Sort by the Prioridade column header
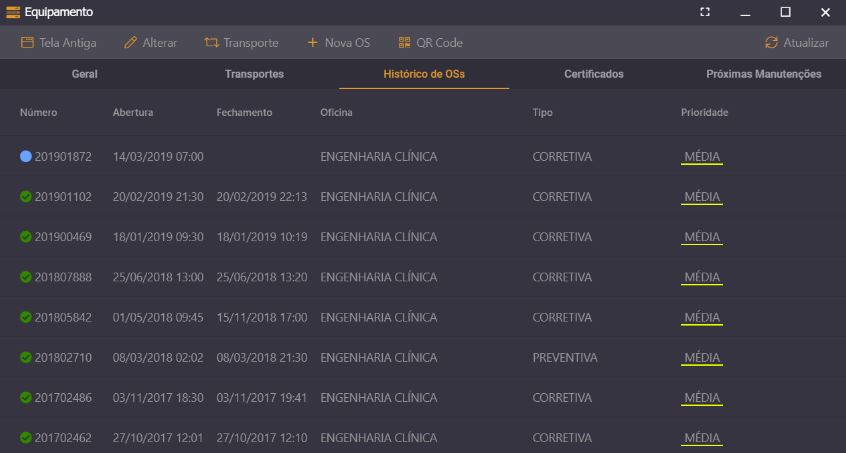This screenshot has width=846, height=453. [704, 113]
